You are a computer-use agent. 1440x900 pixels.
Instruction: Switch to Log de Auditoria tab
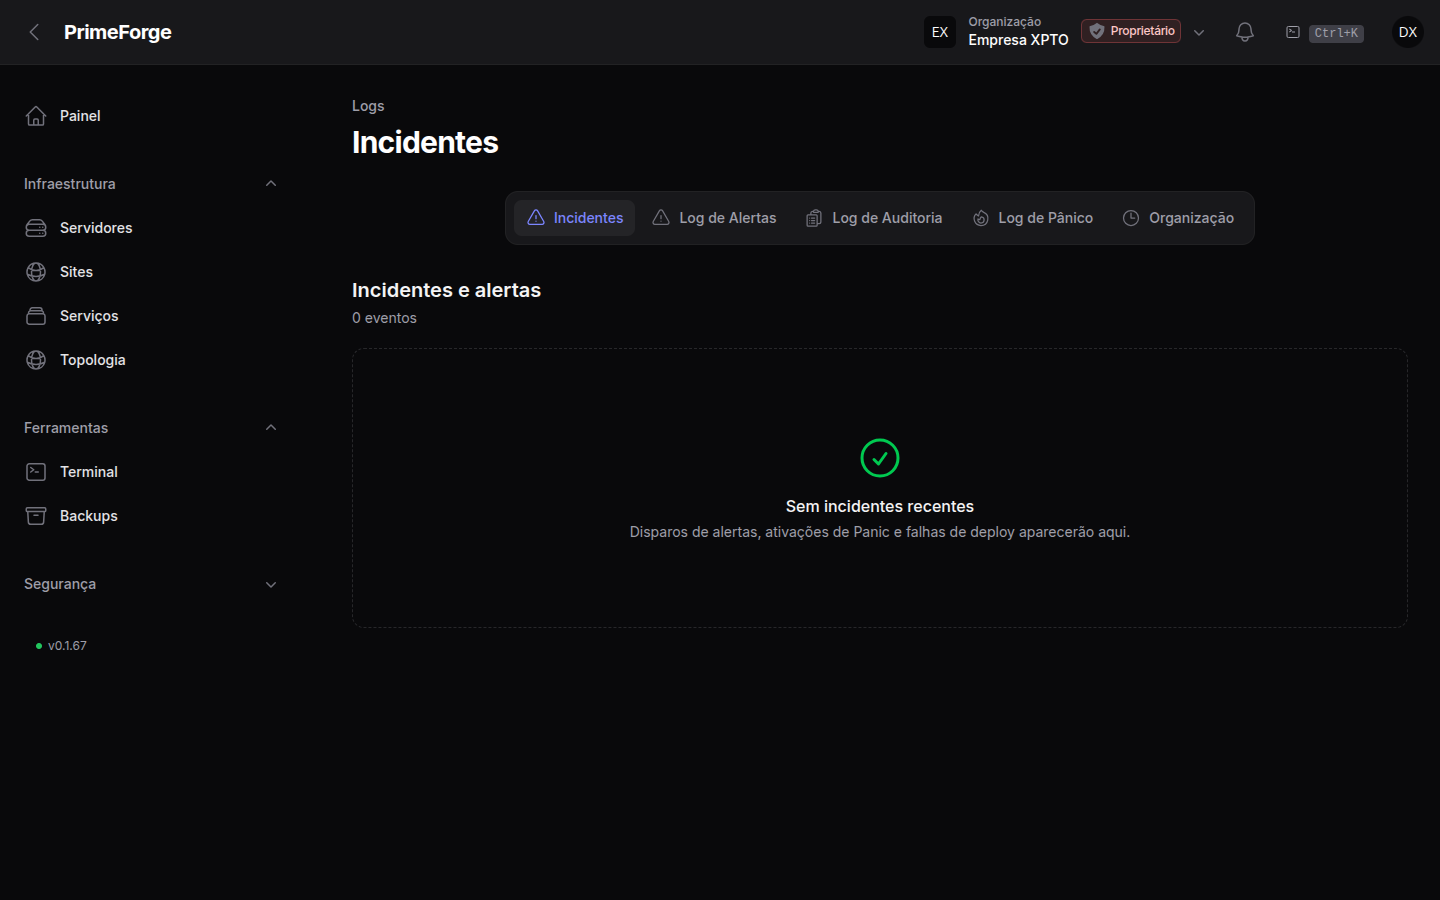point(874,218)
